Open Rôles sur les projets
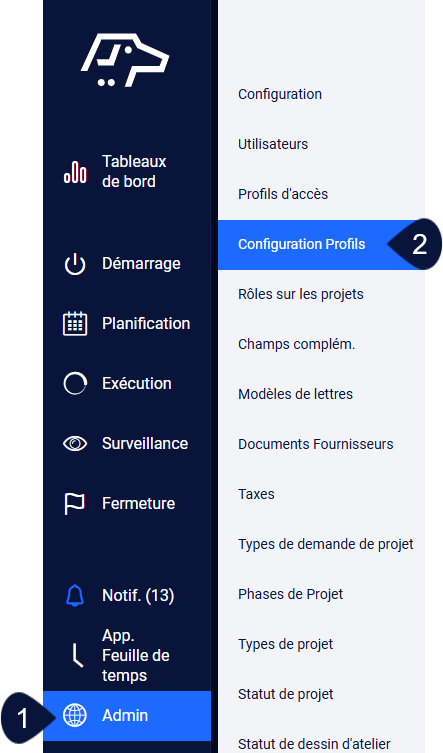Screen dimensions: 443x753 click(301, 294)
